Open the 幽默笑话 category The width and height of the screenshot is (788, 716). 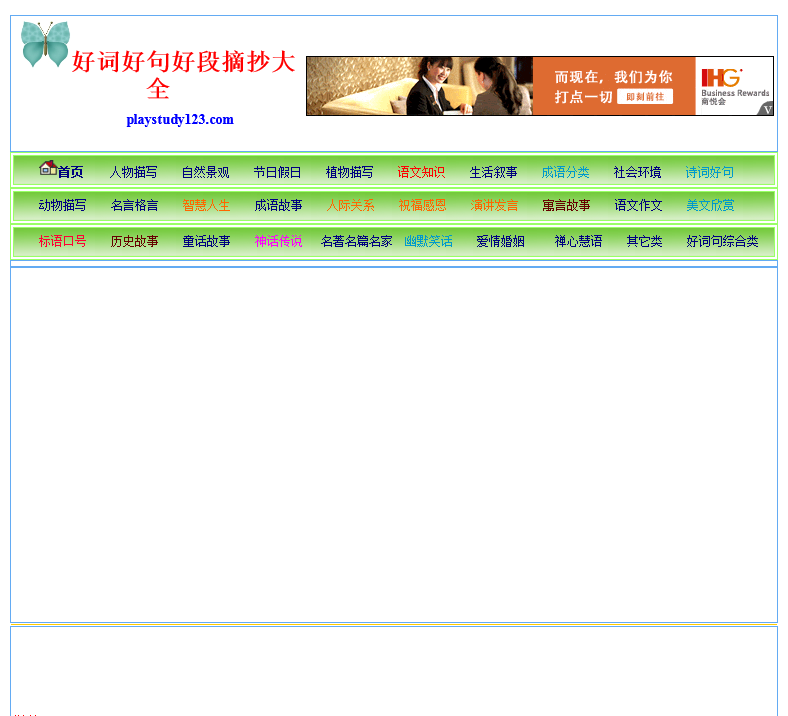point(428,241)
